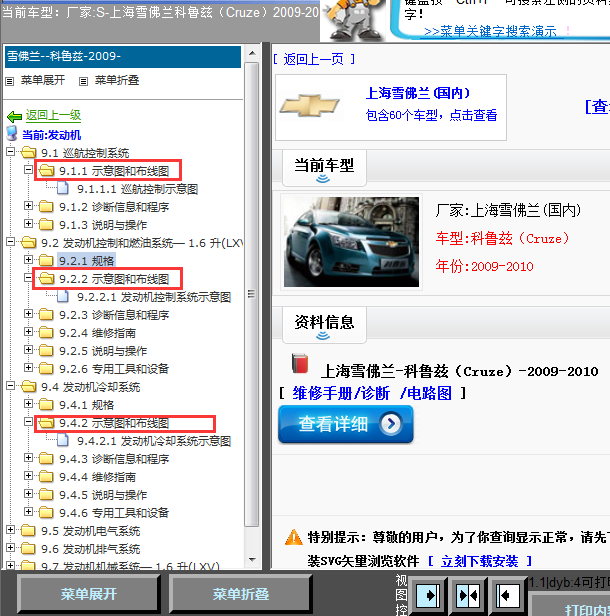
Task: Expand 9.1.3 说明与操作 folder
Action: (28, 224)
